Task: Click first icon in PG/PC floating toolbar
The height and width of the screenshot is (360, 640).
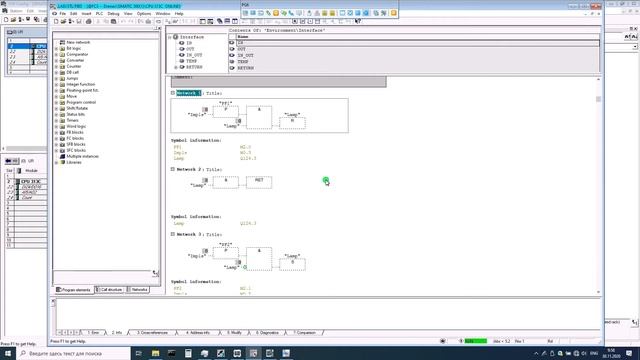Action: coord(245,13)
